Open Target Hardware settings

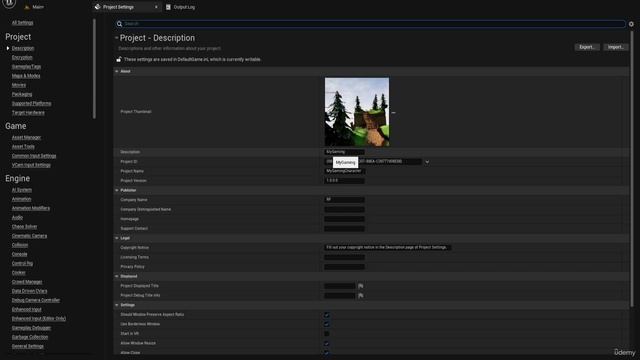[x=28, y=113]
